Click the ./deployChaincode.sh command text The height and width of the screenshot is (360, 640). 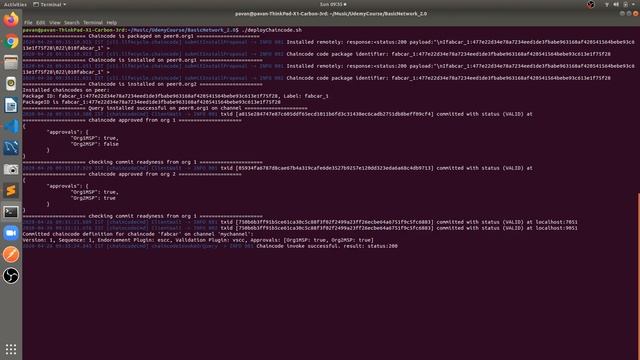click(x=272, y=30)
